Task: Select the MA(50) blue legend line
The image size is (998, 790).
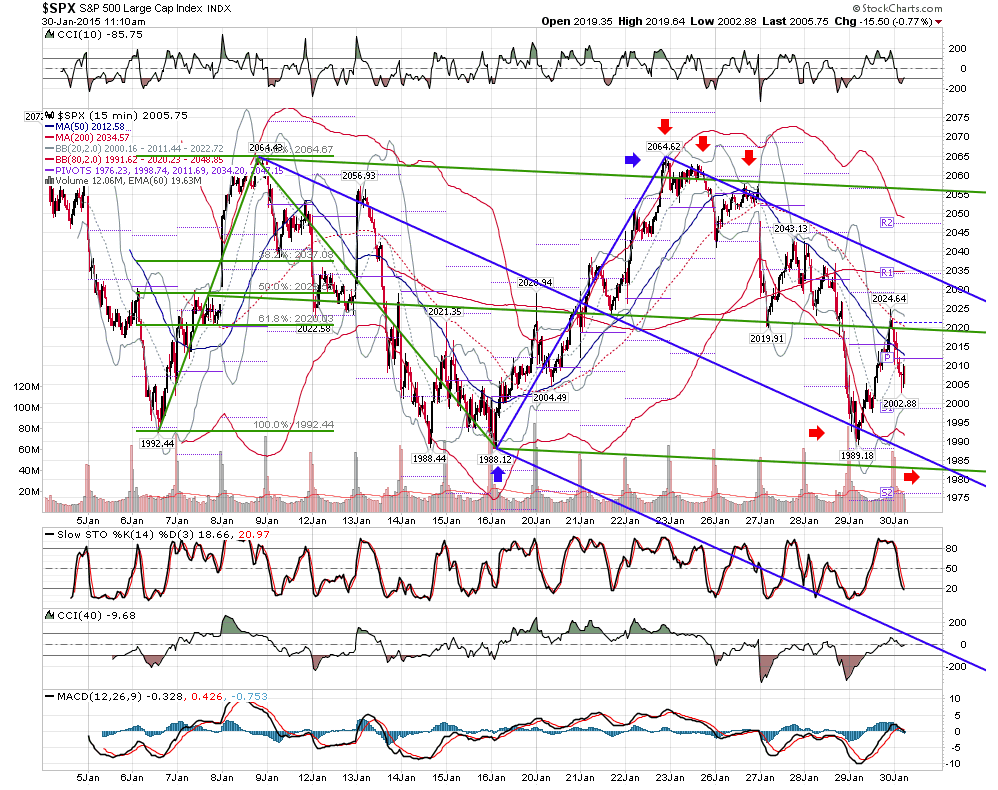Action: pyautogui.click(x=50, y=127)
